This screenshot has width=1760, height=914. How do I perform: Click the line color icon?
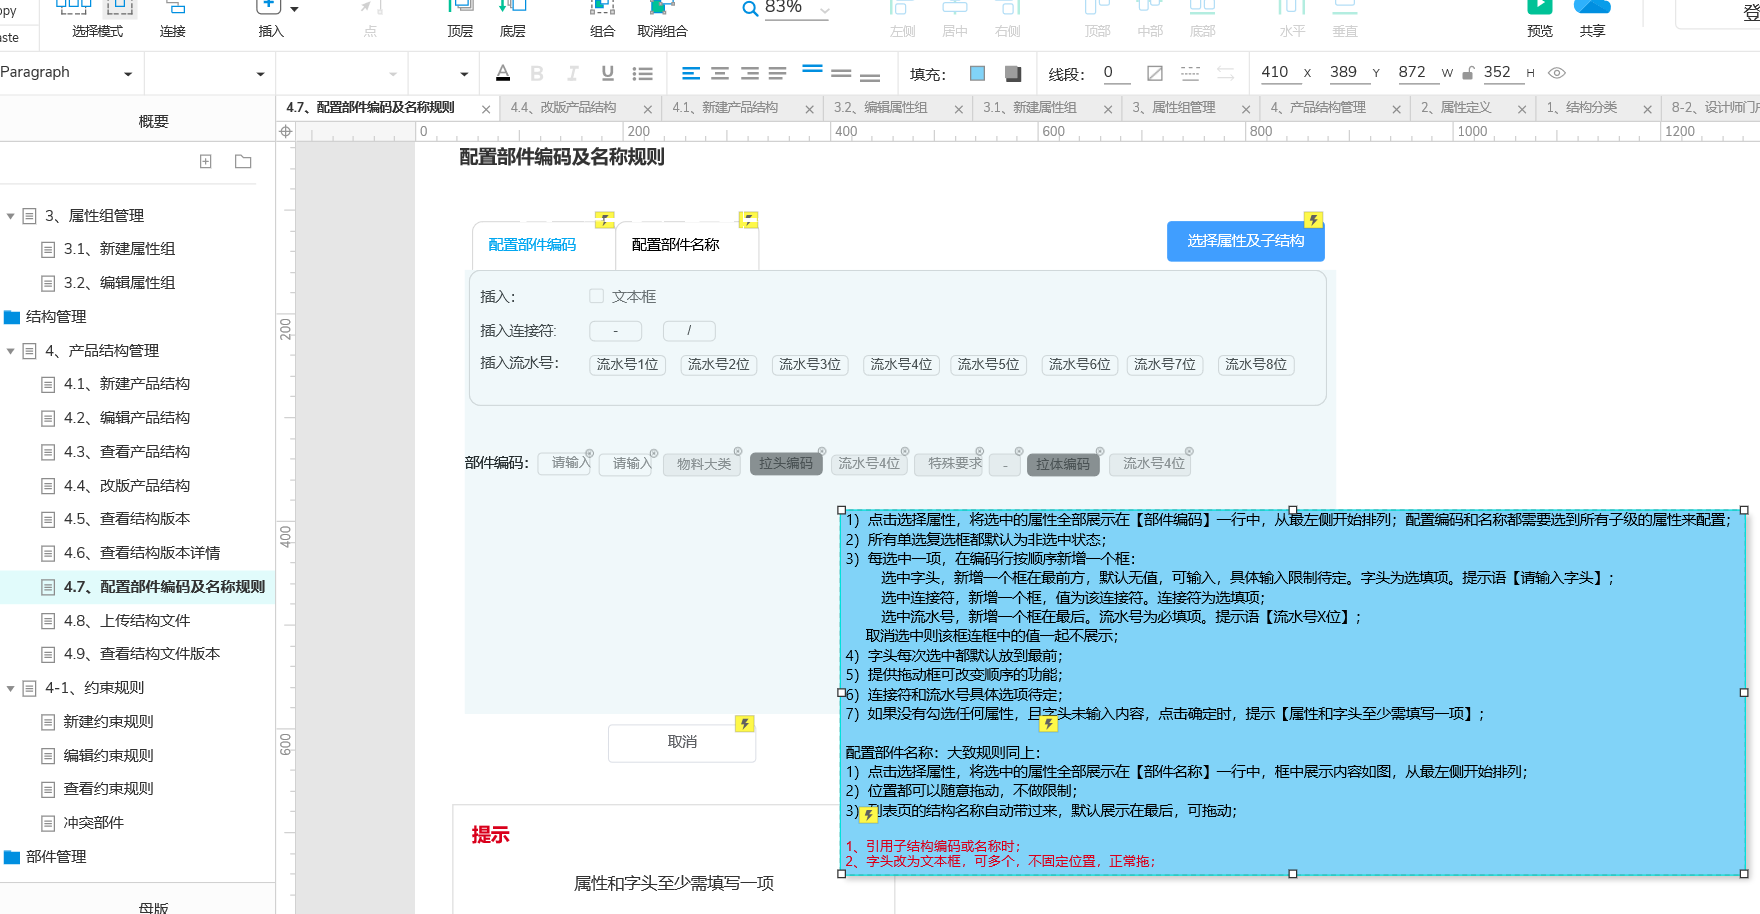click(1155, 73)
